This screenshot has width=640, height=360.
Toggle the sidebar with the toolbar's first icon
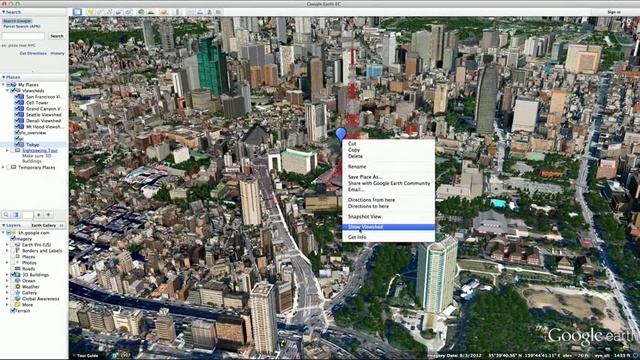click(77, 12)
